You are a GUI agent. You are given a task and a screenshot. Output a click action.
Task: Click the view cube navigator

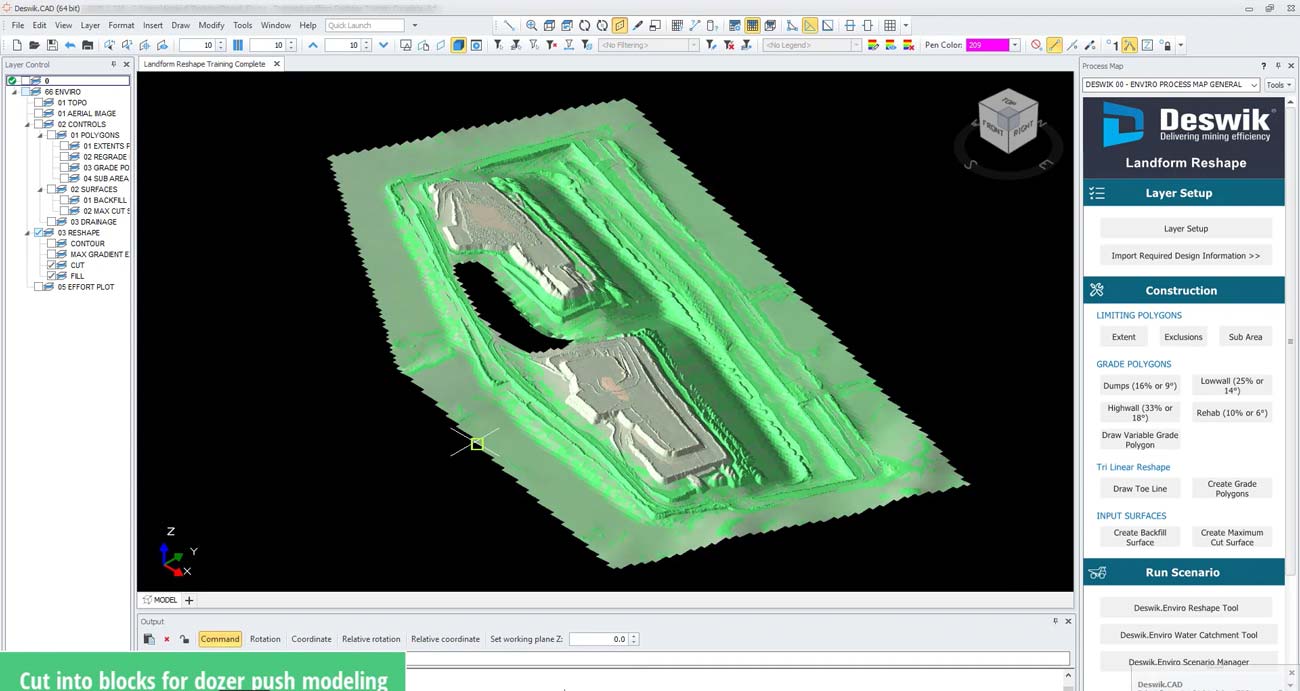1008,121
